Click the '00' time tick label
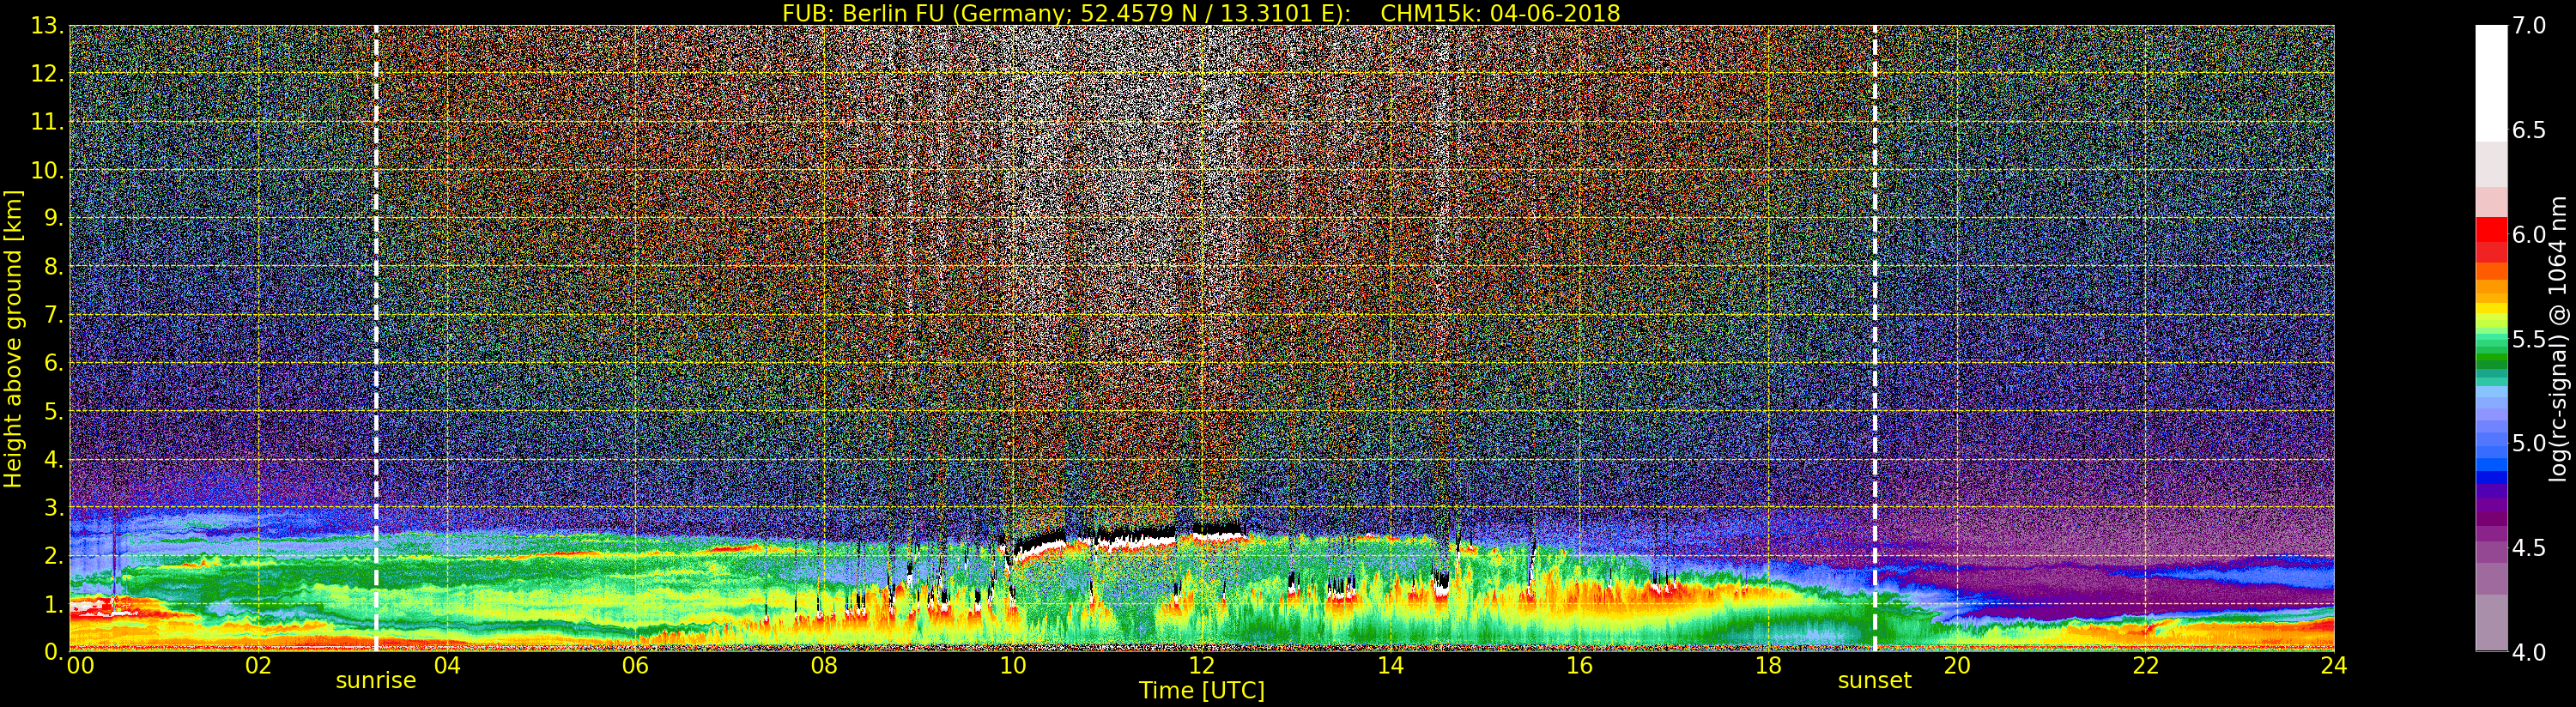 pyautogui.click(x=80, y=665)
